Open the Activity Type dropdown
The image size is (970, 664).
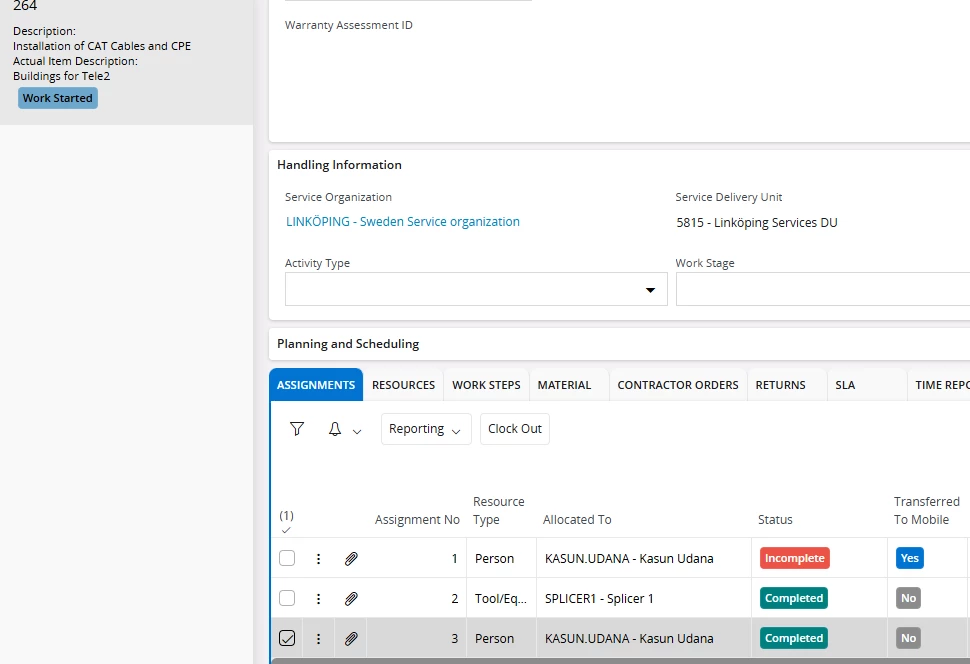coord(651,289)
